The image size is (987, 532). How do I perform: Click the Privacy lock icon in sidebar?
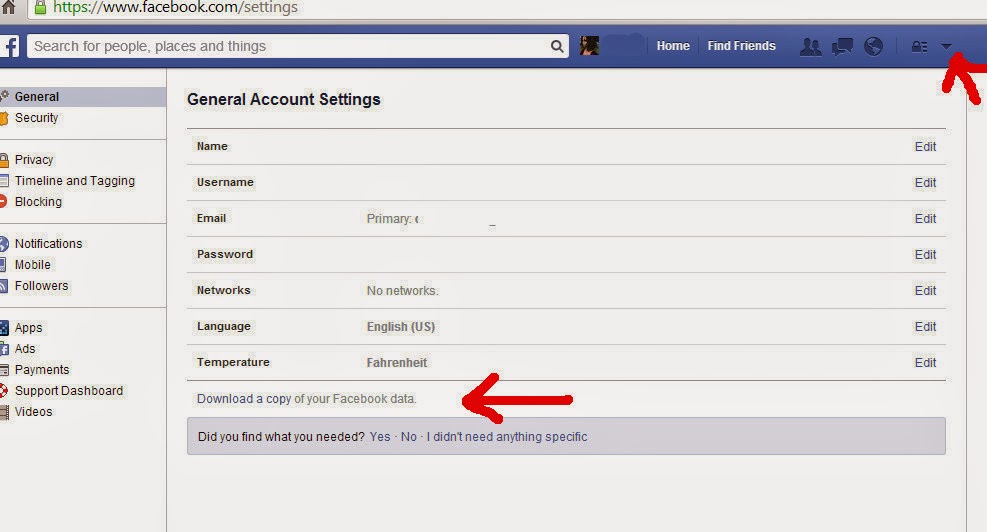4,160
